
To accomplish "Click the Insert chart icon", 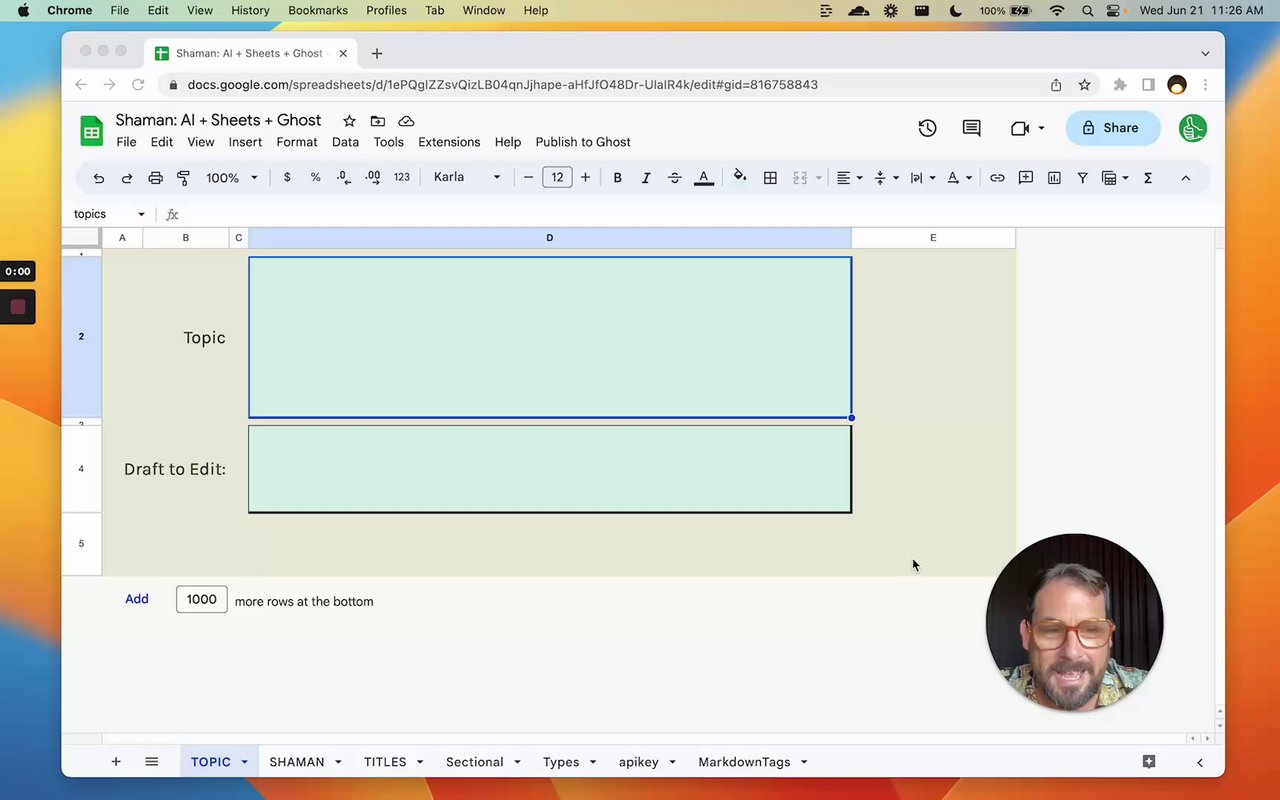I will [x=1054, y=178].
